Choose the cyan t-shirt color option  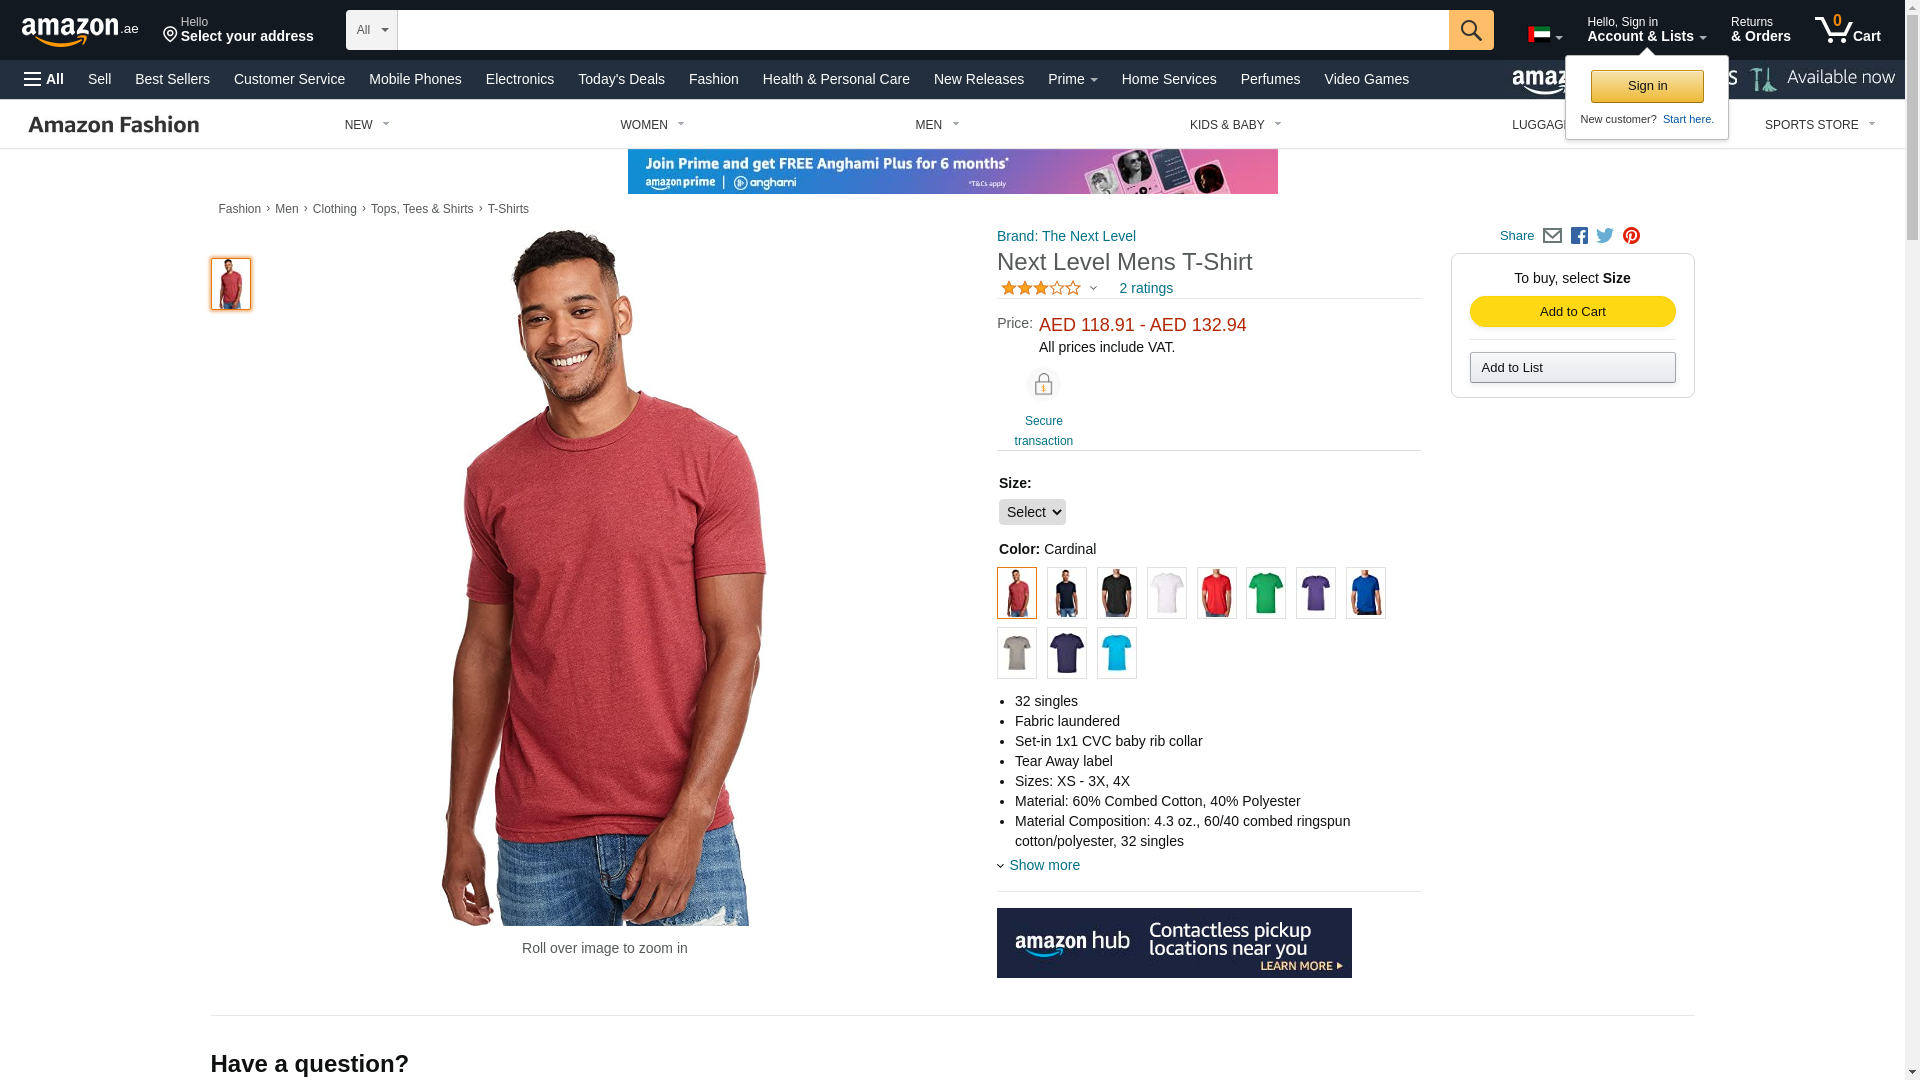(1117, 653)
